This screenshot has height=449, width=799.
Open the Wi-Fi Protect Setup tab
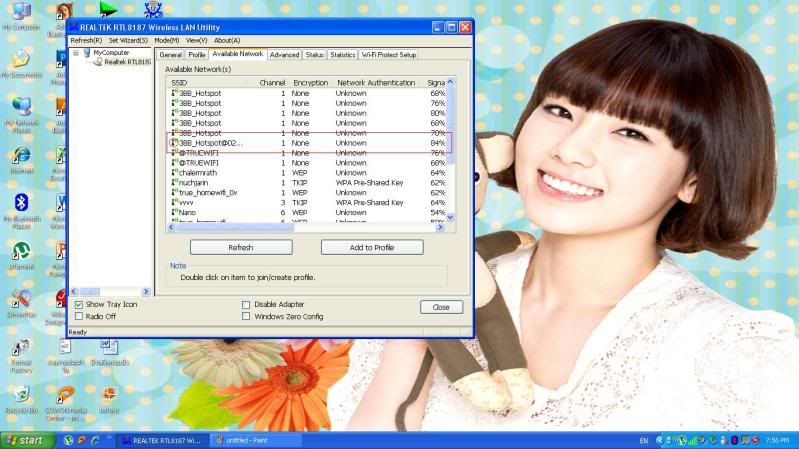tap(389, 55)
